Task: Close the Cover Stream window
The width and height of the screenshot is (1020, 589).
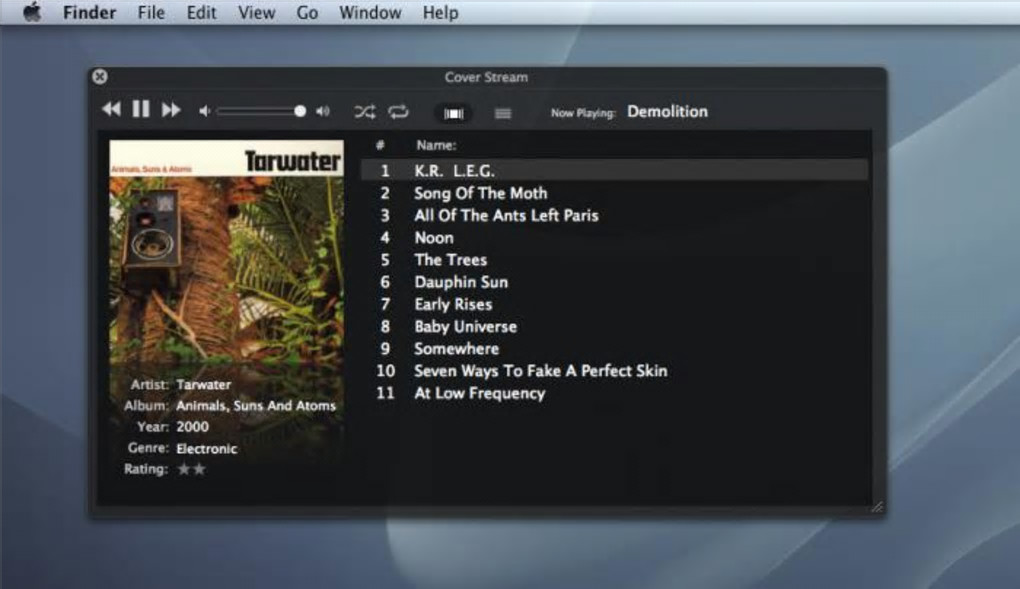Action: click(x=100, y=77)
